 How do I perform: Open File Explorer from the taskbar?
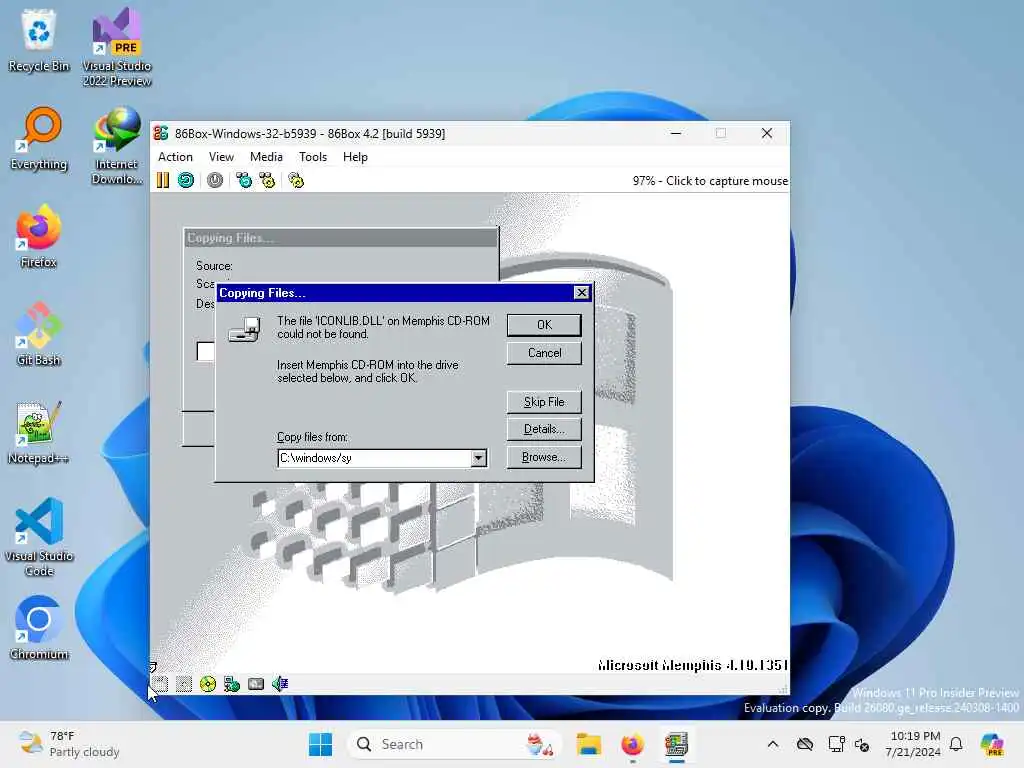588,744
